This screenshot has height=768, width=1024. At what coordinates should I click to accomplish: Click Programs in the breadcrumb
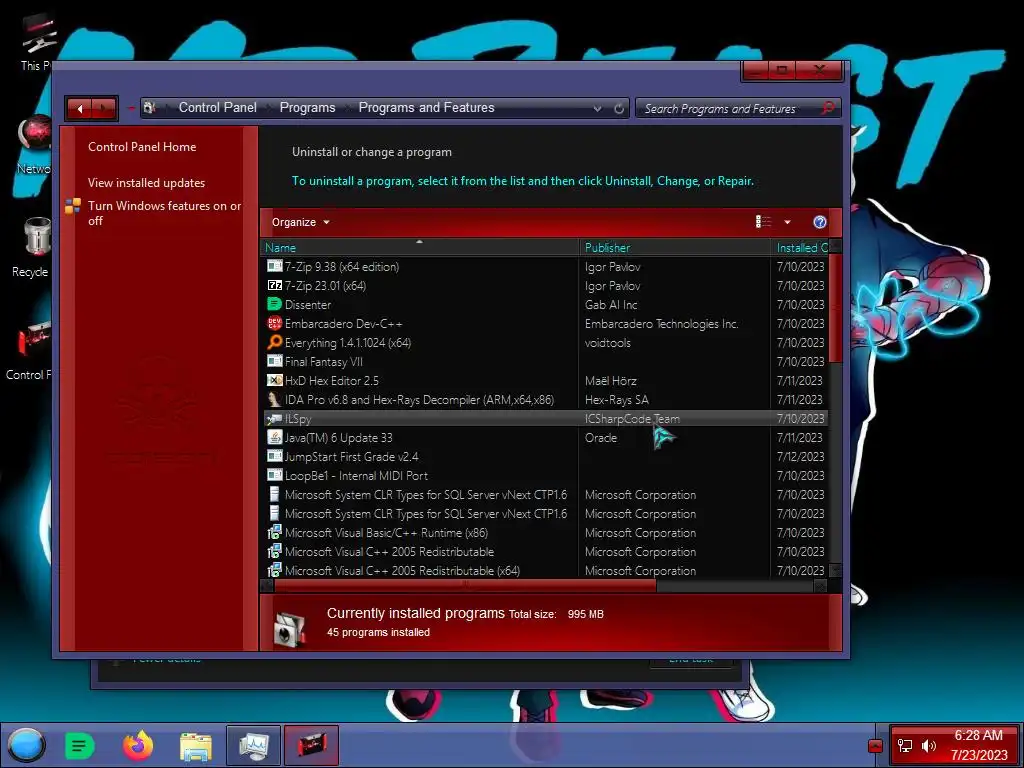point(308,108)
